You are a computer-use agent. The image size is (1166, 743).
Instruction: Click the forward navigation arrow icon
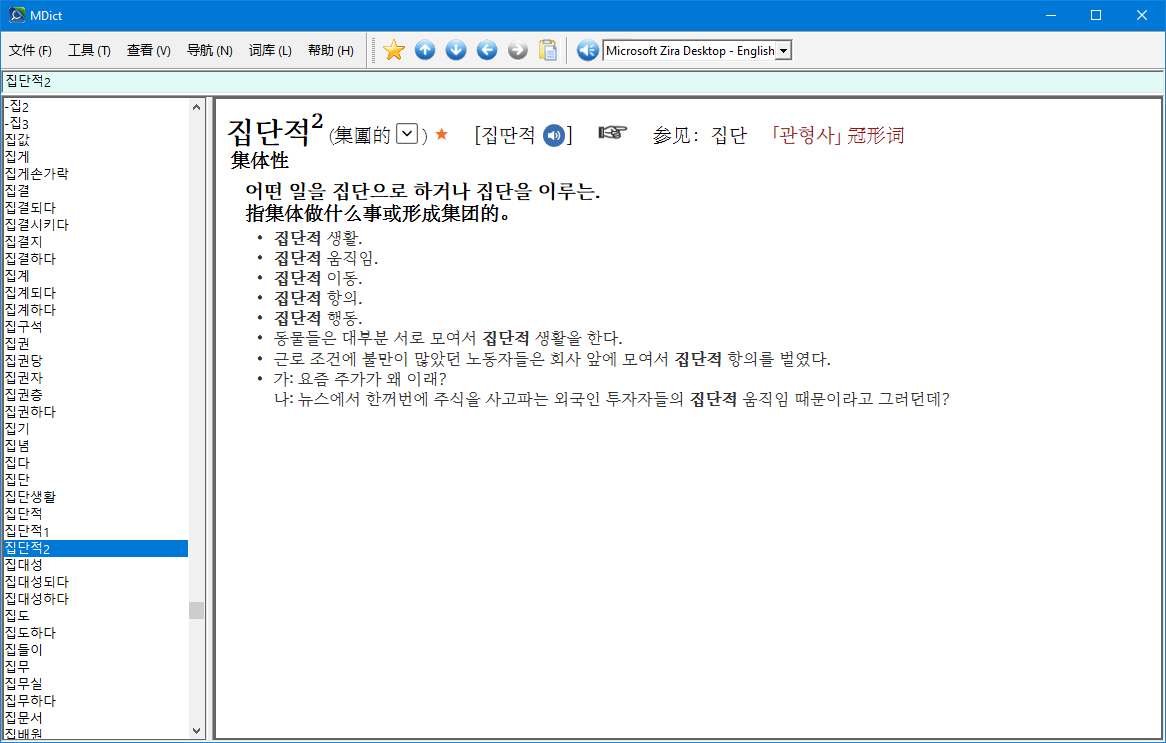point(517,49)
